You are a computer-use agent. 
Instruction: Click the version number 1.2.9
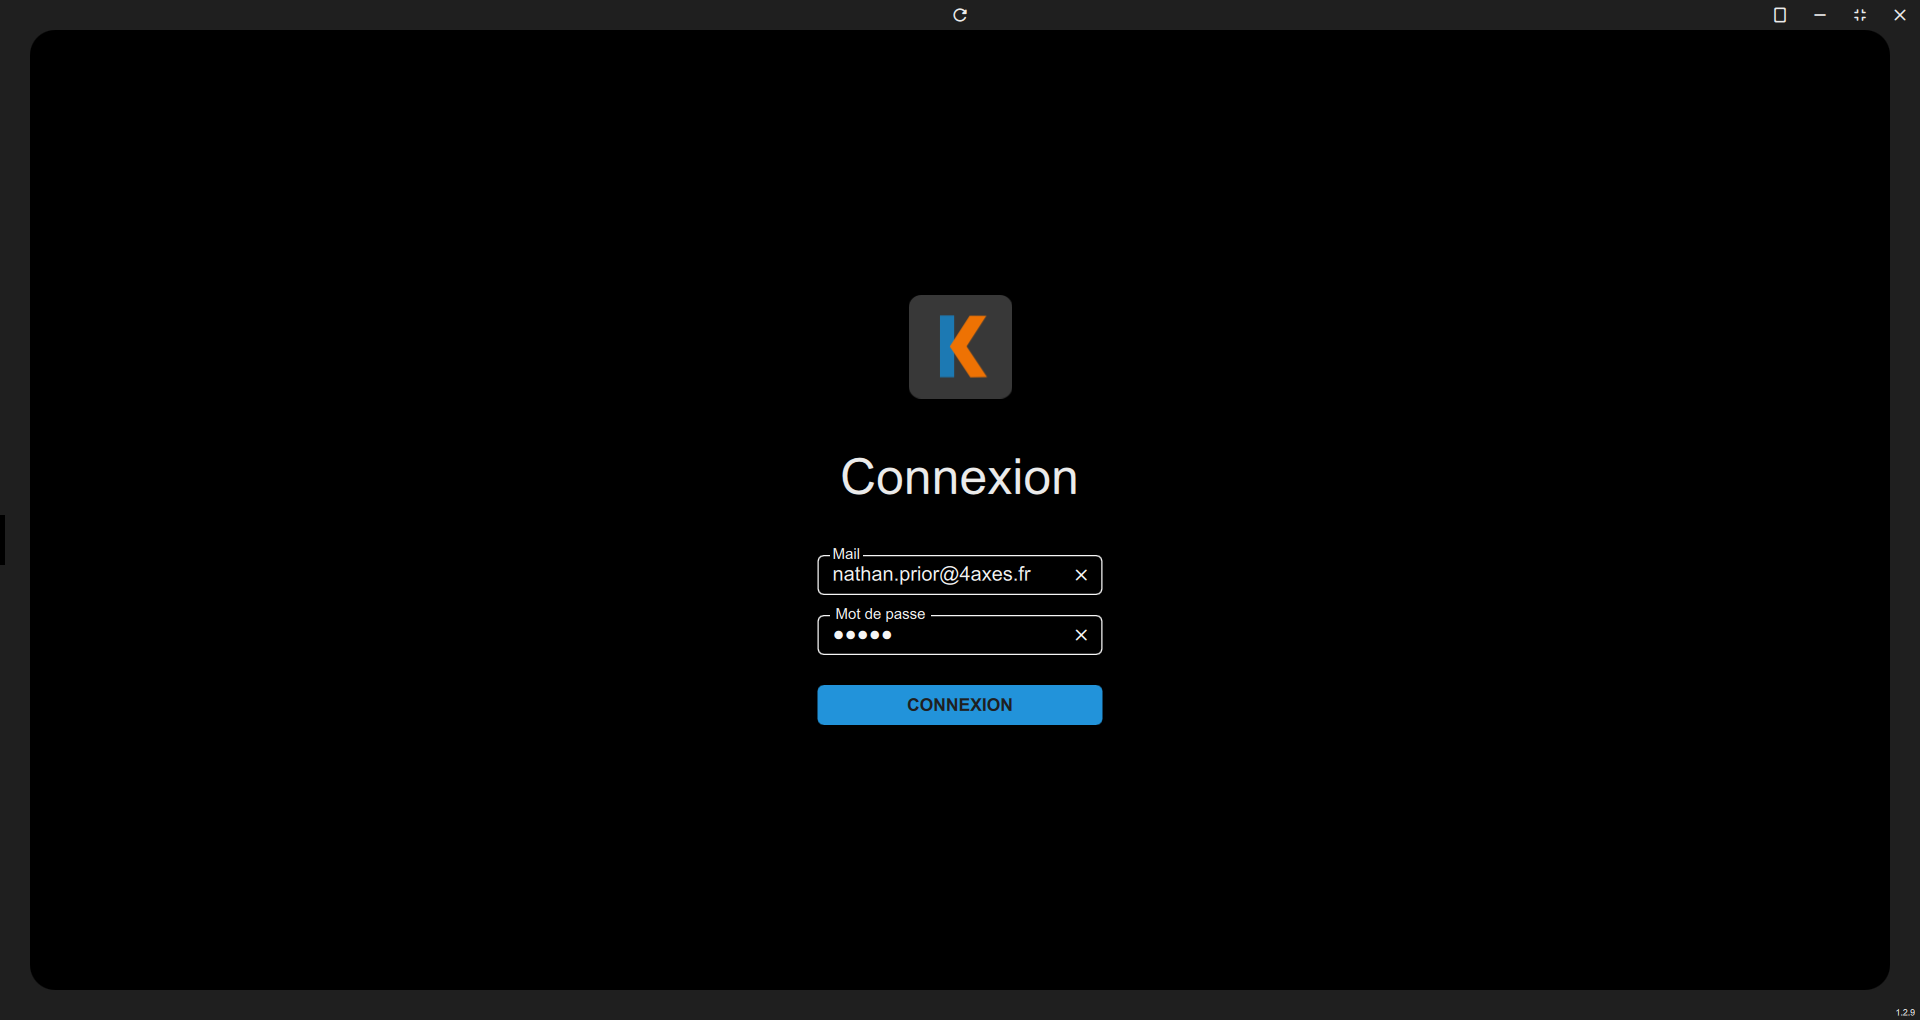coord(1905,1012)
